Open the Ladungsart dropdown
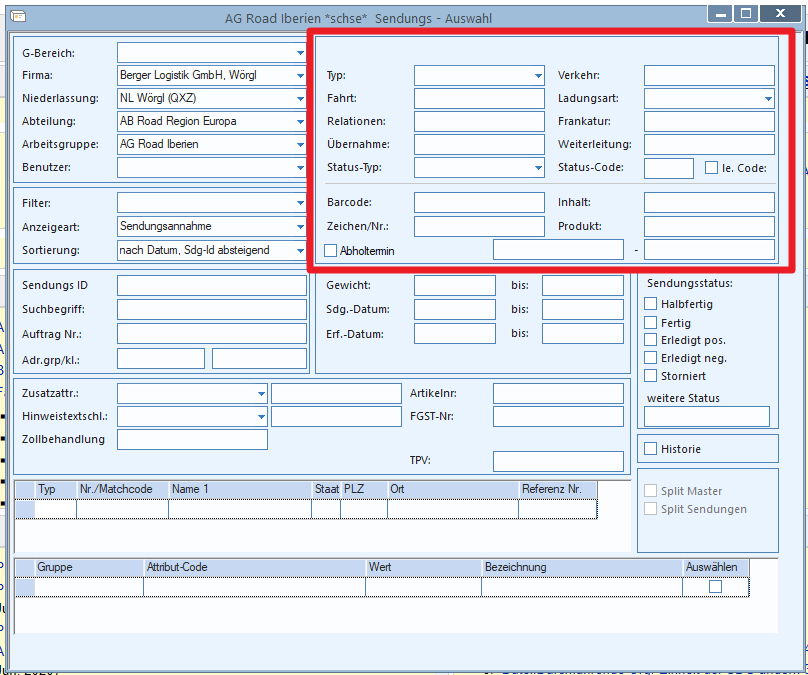The width and height of the screenshot is (808, 675). 768,98
